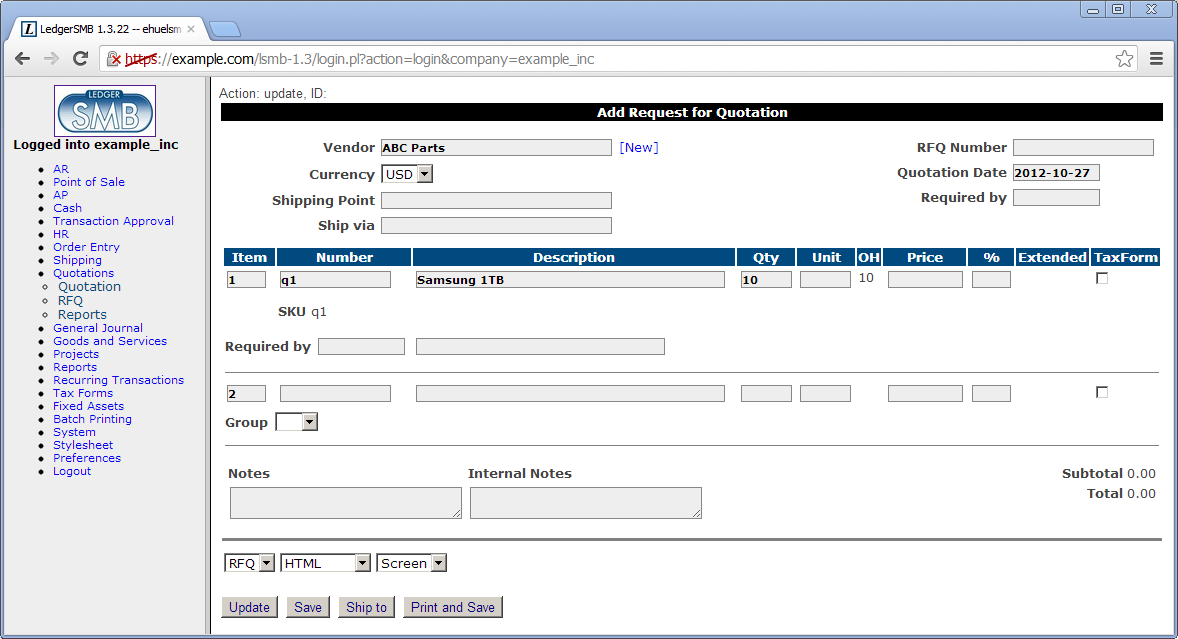The width and height of the screenshot is (1178, 639).
Task: Click the Vendor field with ABC Parts
Action: 496,148
